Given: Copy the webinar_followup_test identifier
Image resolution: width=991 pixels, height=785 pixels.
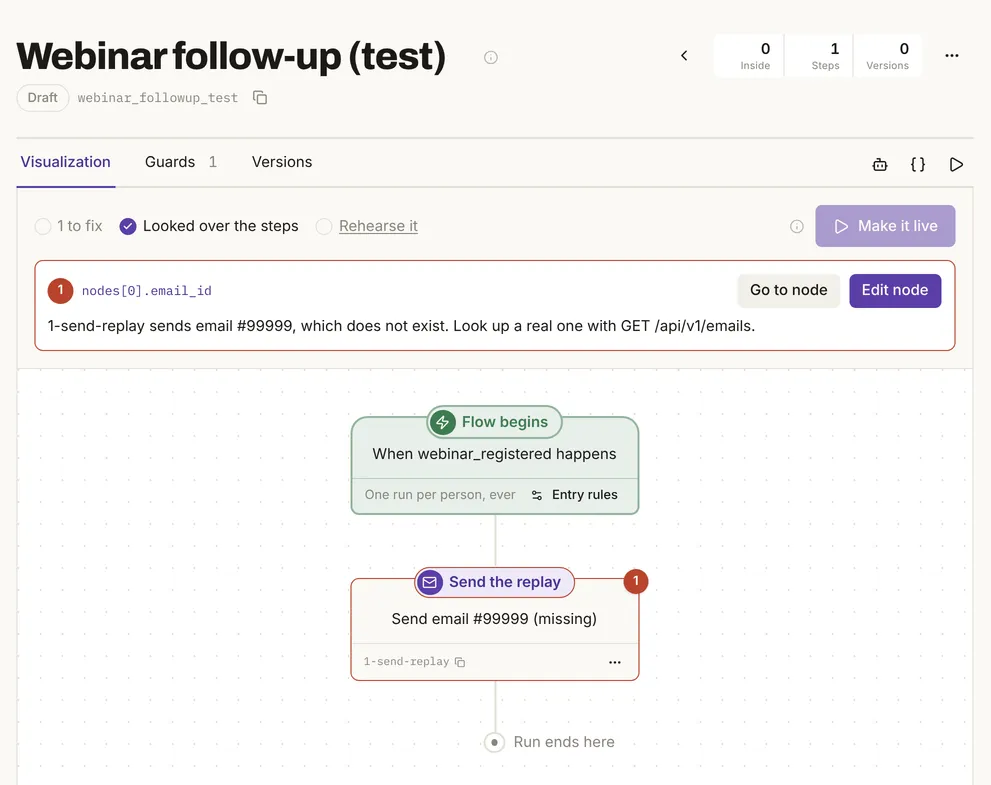Looking at the screenshot, I should tap(260, 97).
